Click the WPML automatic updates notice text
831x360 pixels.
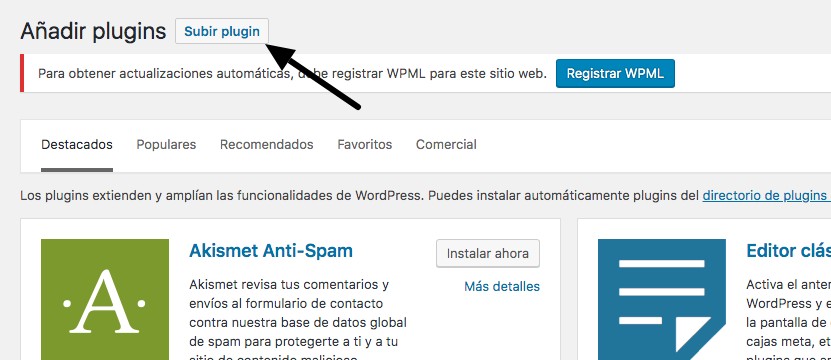point(293,74)
